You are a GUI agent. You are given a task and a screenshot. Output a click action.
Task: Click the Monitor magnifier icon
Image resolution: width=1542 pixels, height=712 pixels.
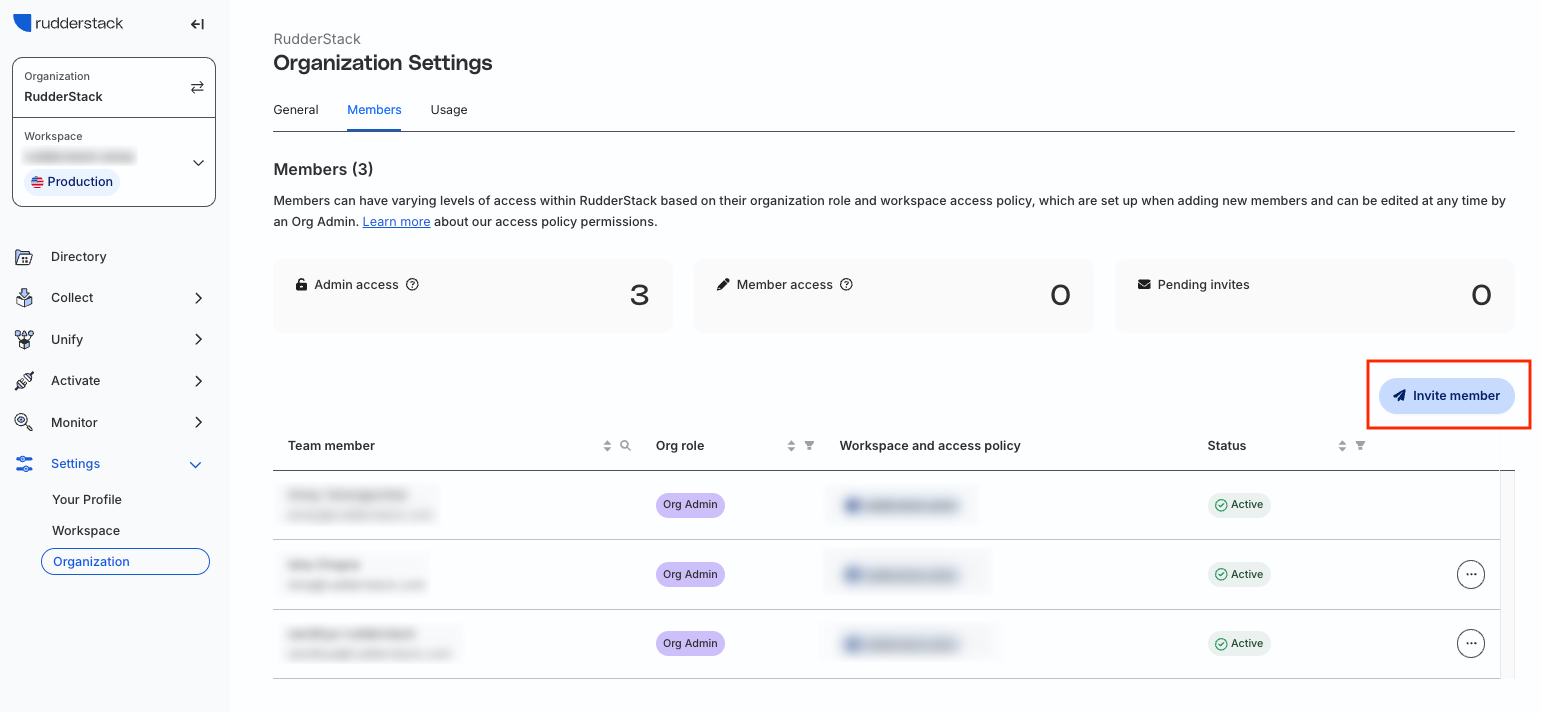click(x=24, y=423)
